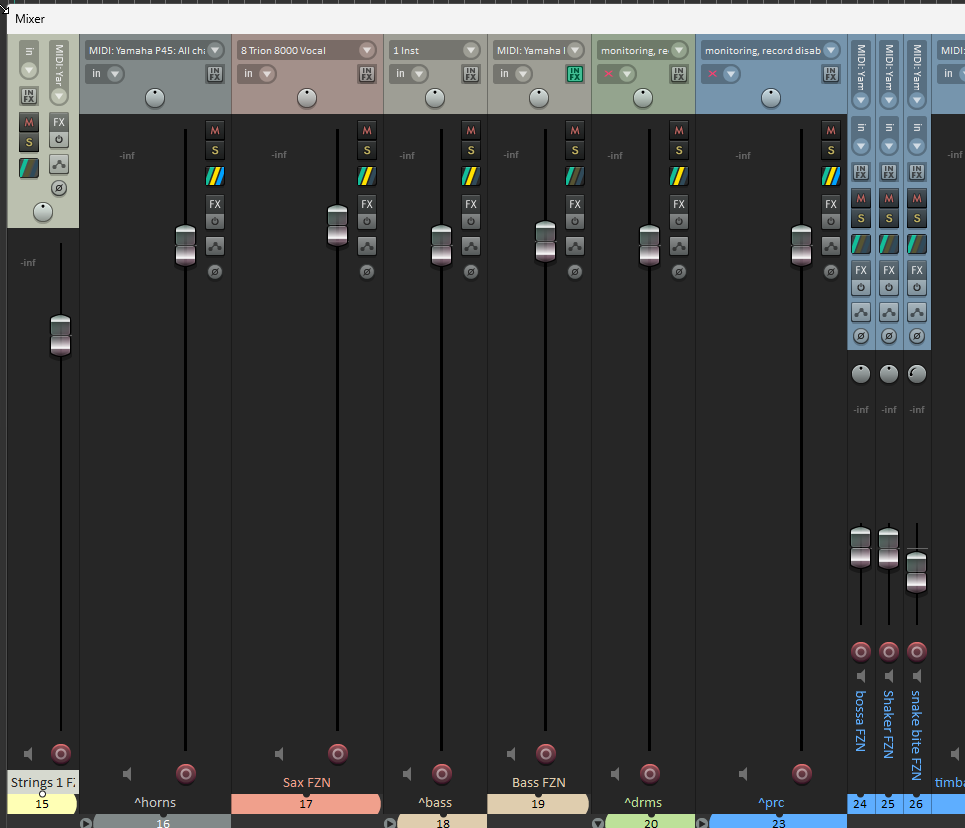Invert phase on Strings 1 FZN track
Screen dimensions: 965x828
click(59, 188)
